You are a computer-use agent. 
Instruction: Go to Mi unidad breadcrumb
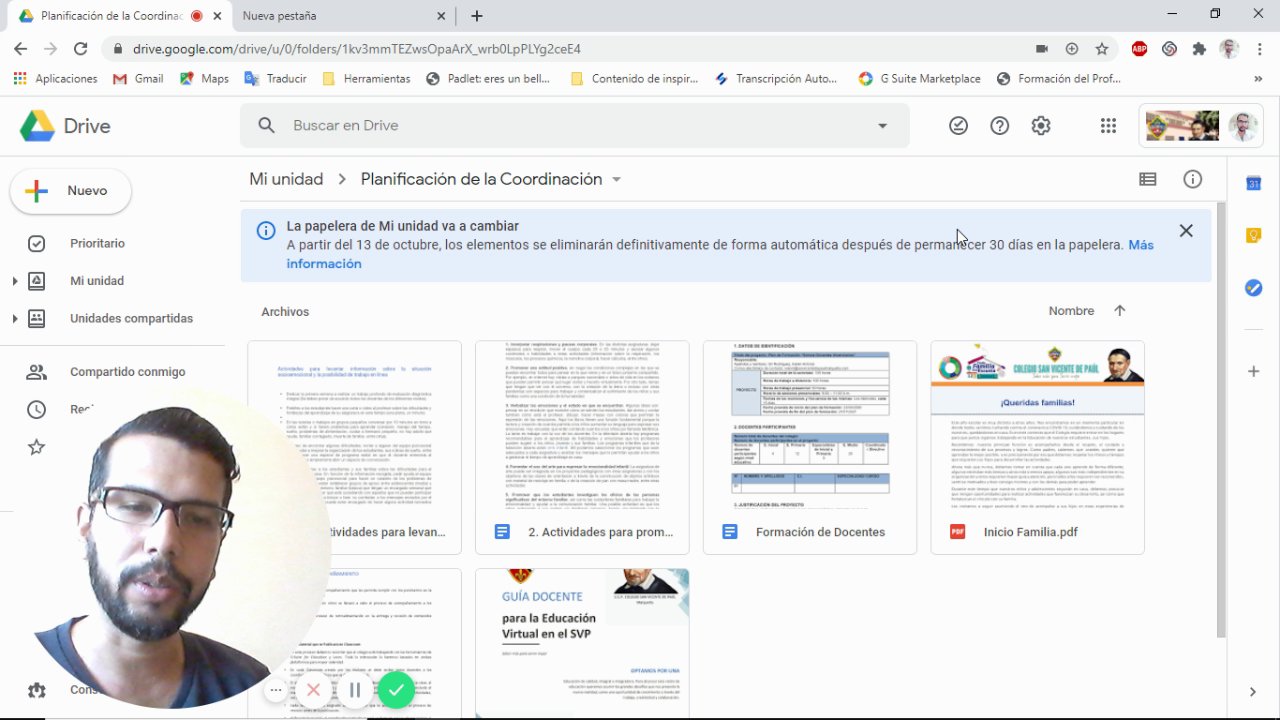[x=286, y=179]
